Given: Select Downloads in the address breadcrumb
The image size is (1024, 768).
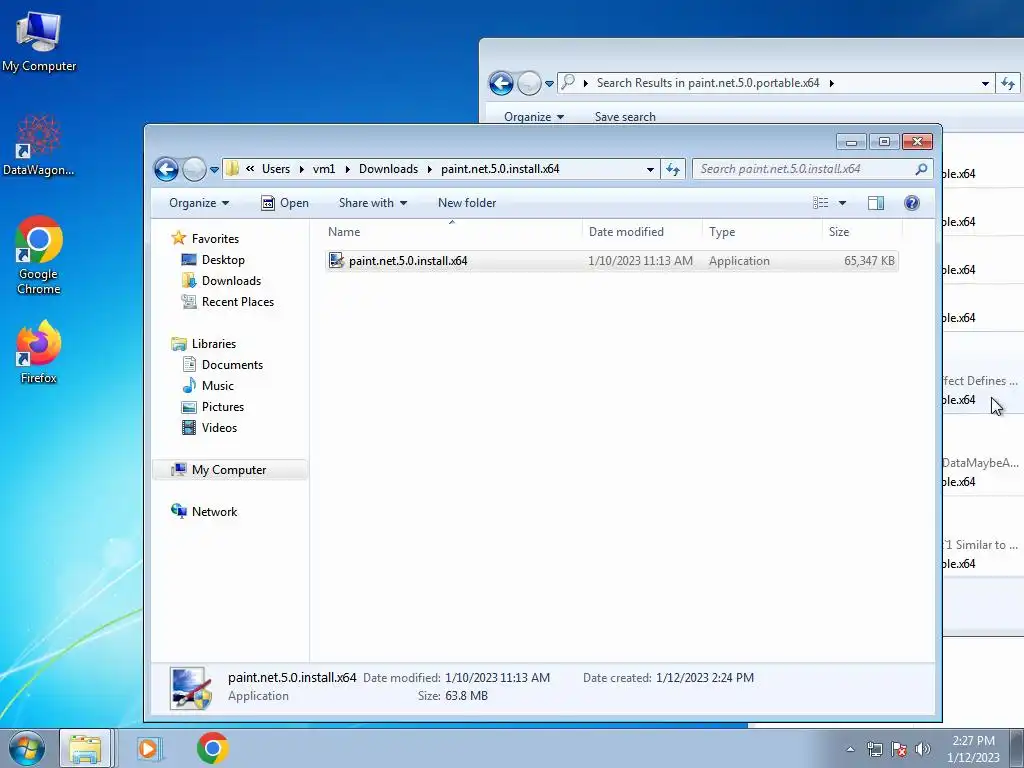Looking at the screenshot, I should coord(388,168).
